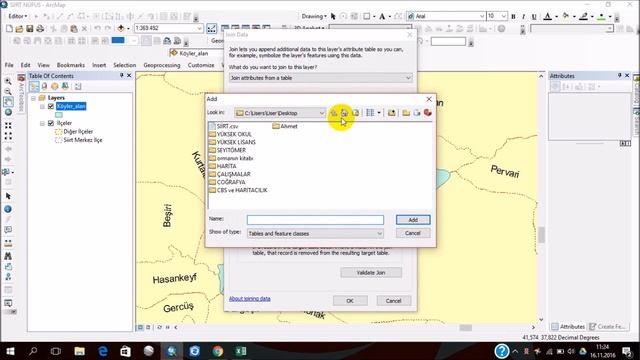The width and height of the screenshot is (640, 360).
Task: Select the HARİTA folder
Action: (222, 166)
